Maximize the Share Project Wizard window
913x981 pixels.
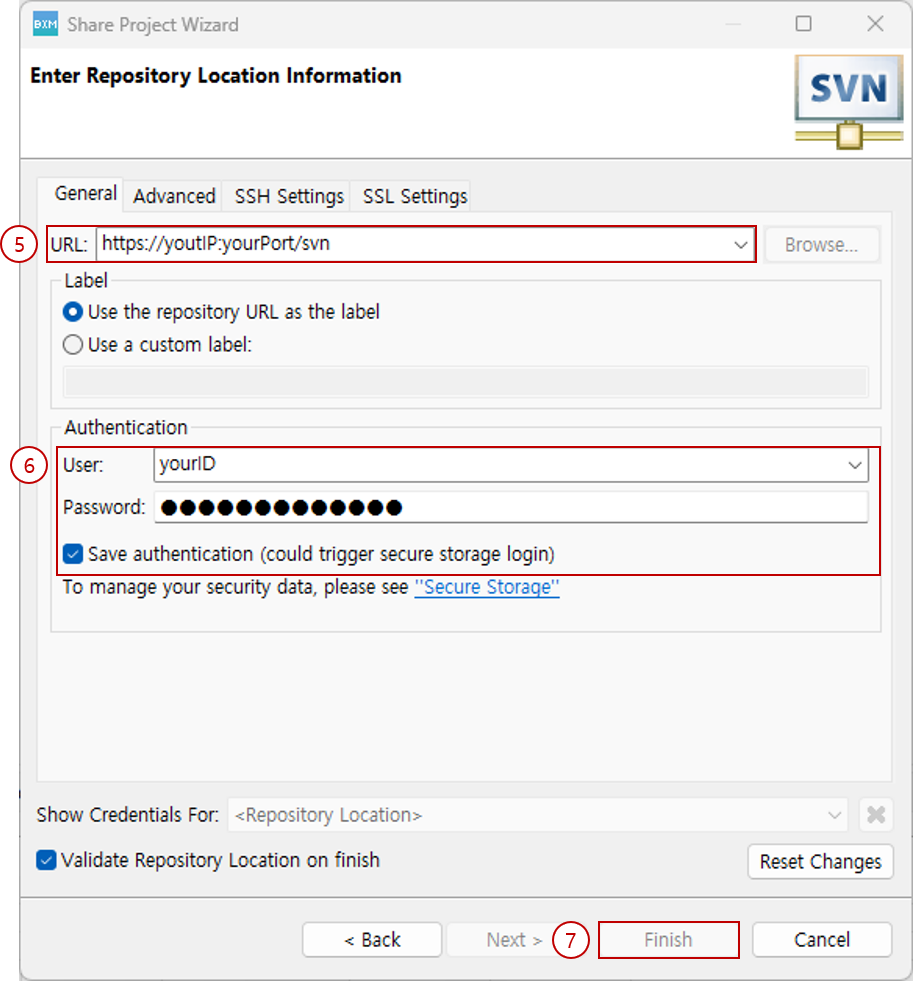[x=803, y=25]
